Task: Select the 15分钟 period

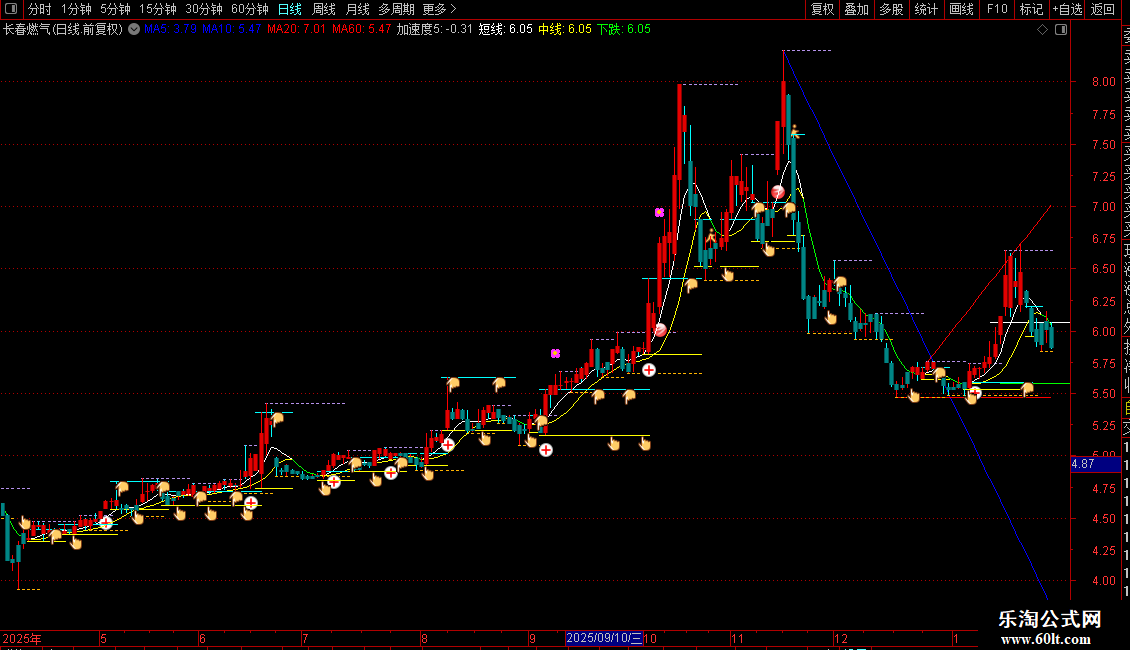Action: (158, 9)
